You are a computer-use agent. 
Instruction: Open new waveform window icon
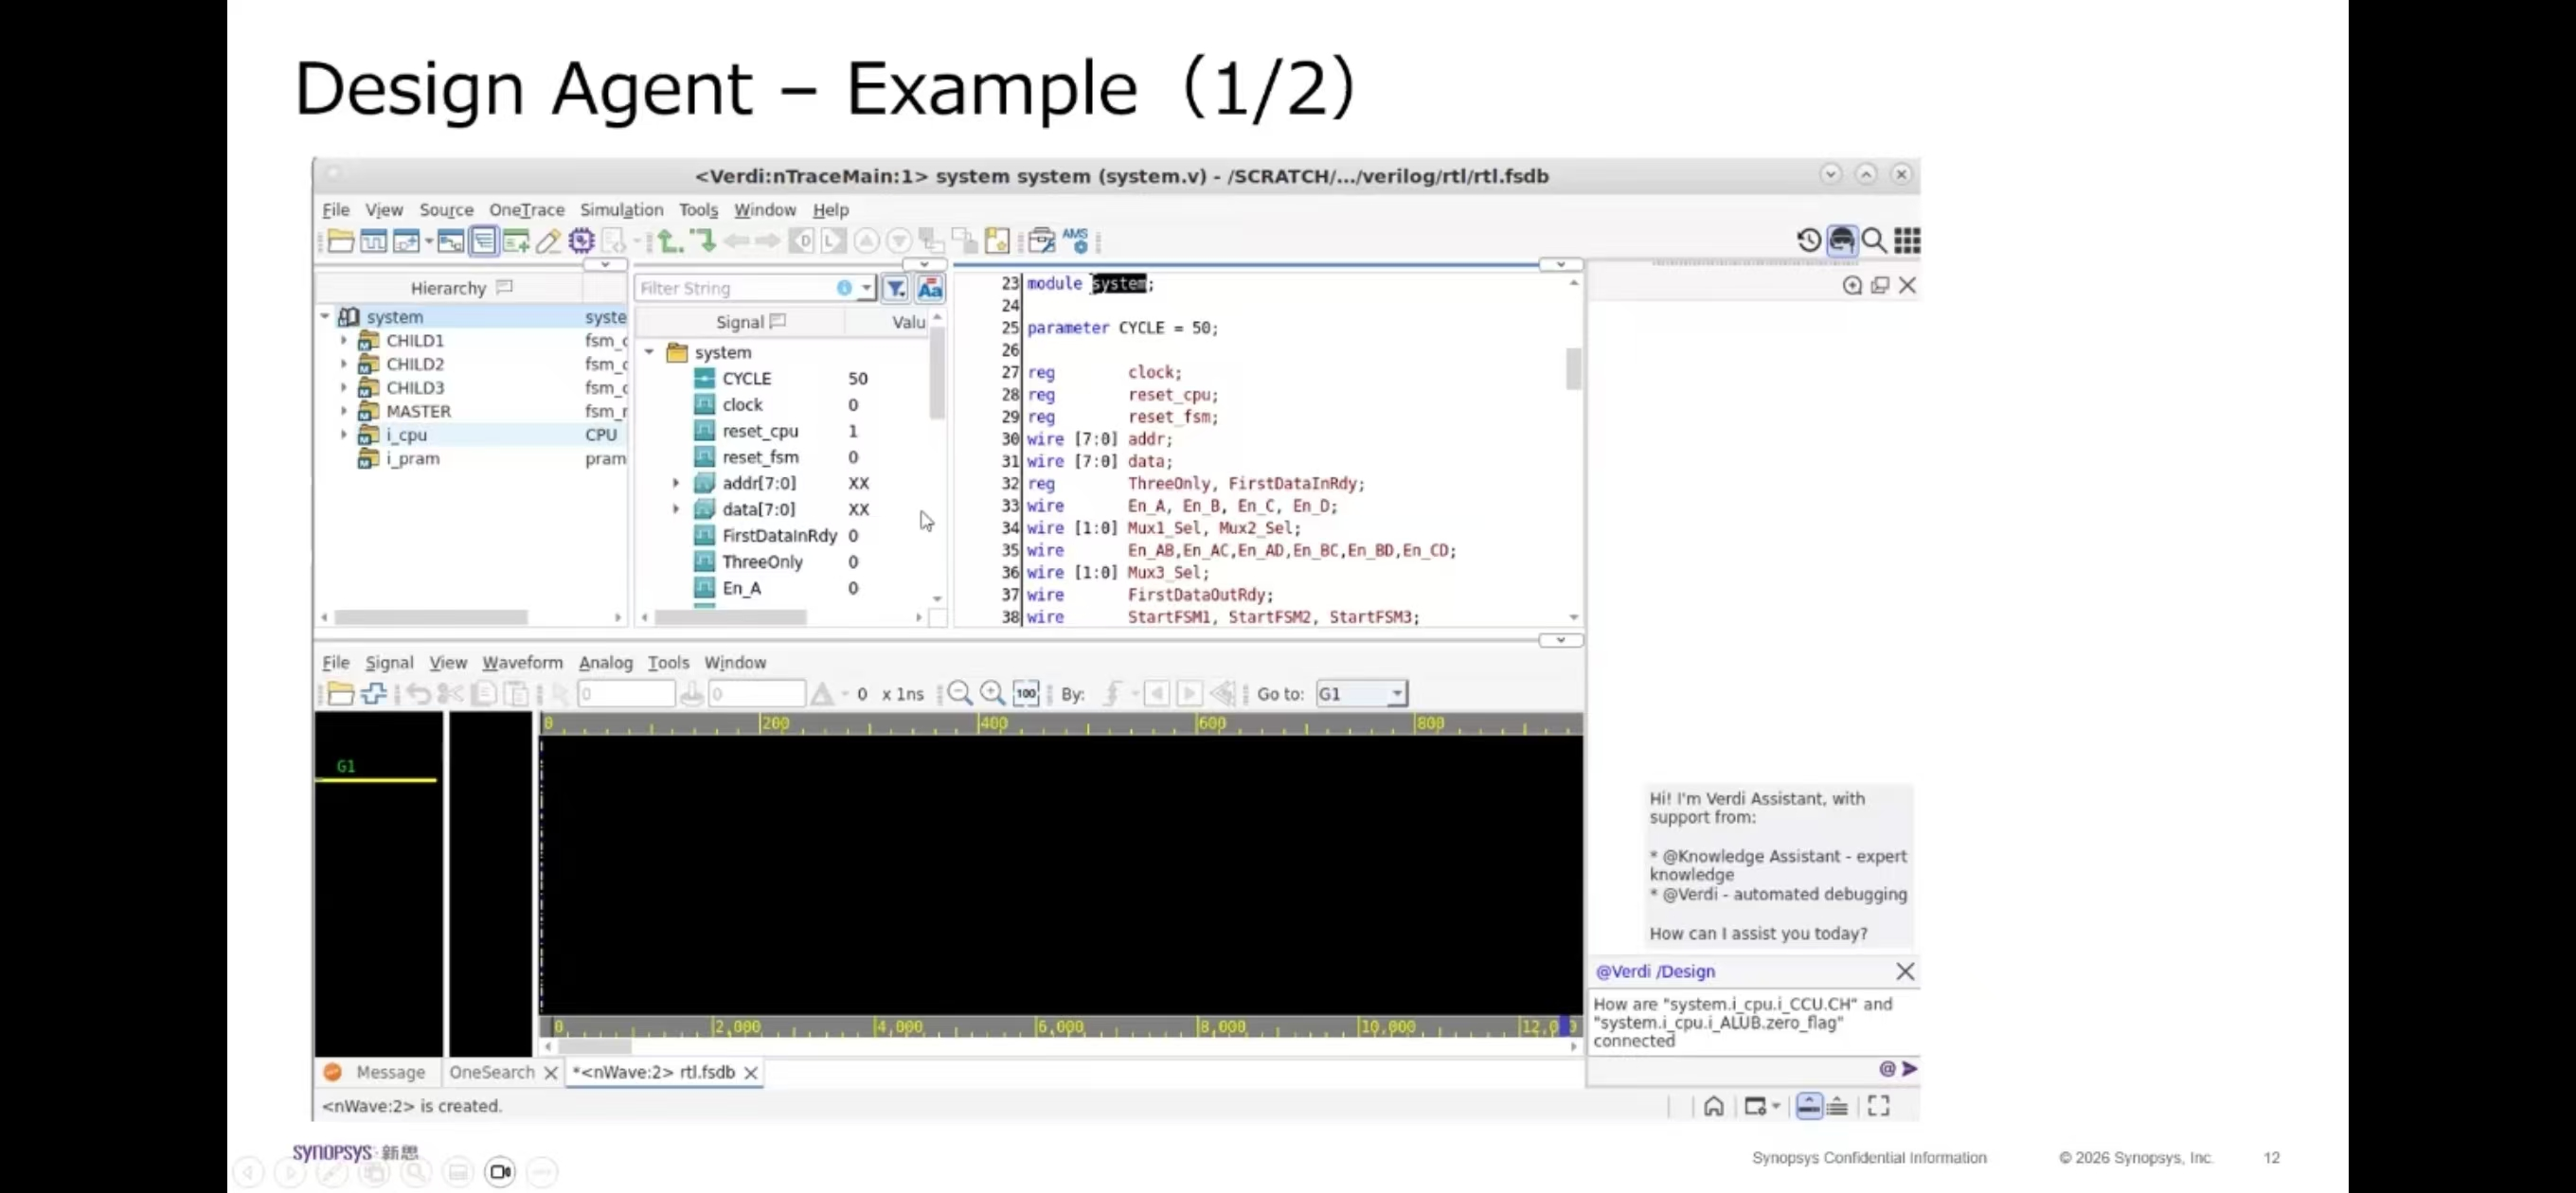373,240
